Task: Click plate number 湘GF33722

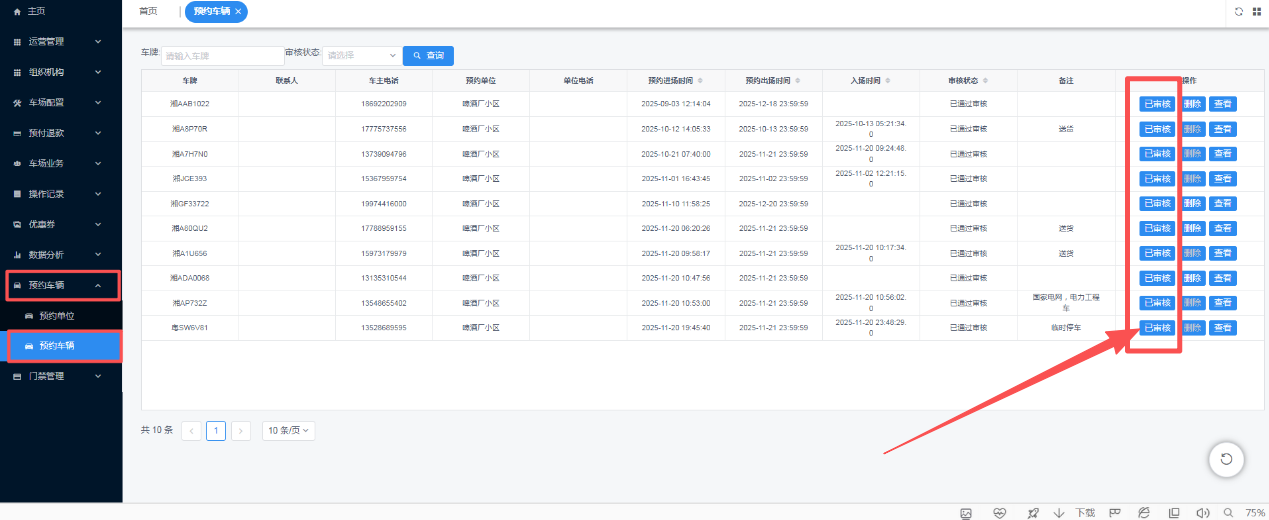Action: pos(189,204)
